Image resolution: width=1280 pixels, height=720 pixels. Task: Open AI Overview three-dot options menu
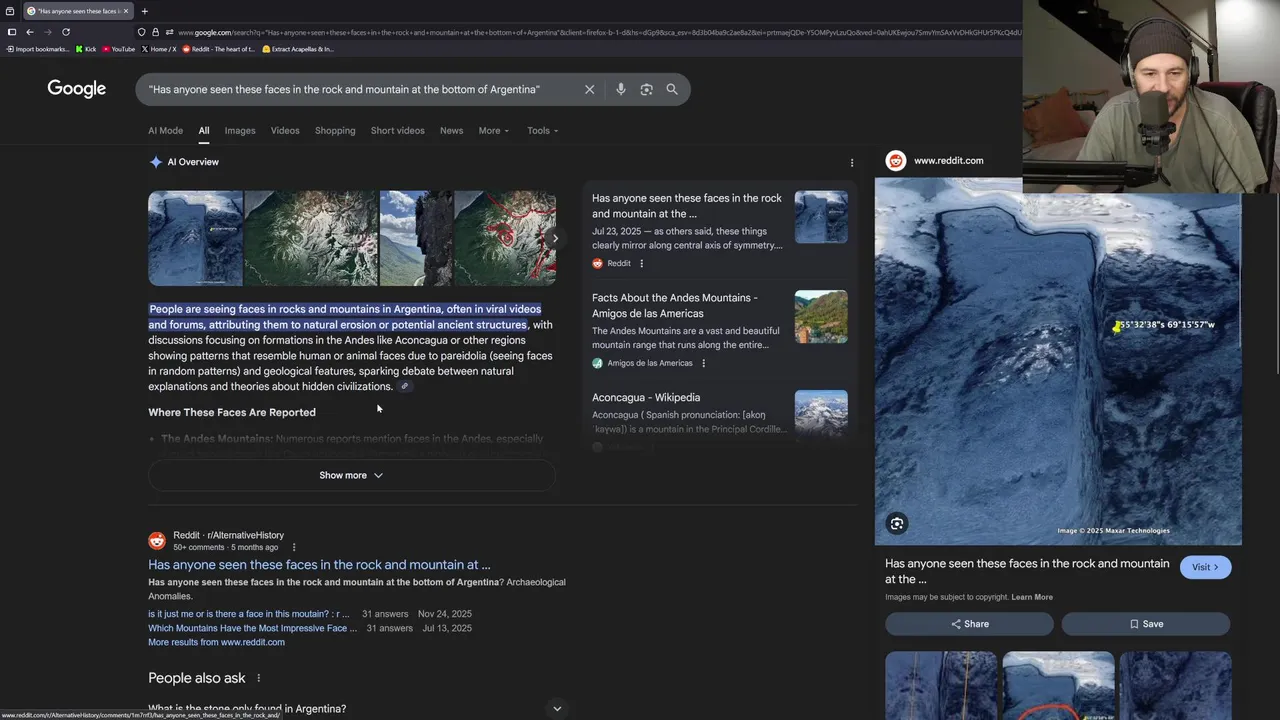click(852, 162)
